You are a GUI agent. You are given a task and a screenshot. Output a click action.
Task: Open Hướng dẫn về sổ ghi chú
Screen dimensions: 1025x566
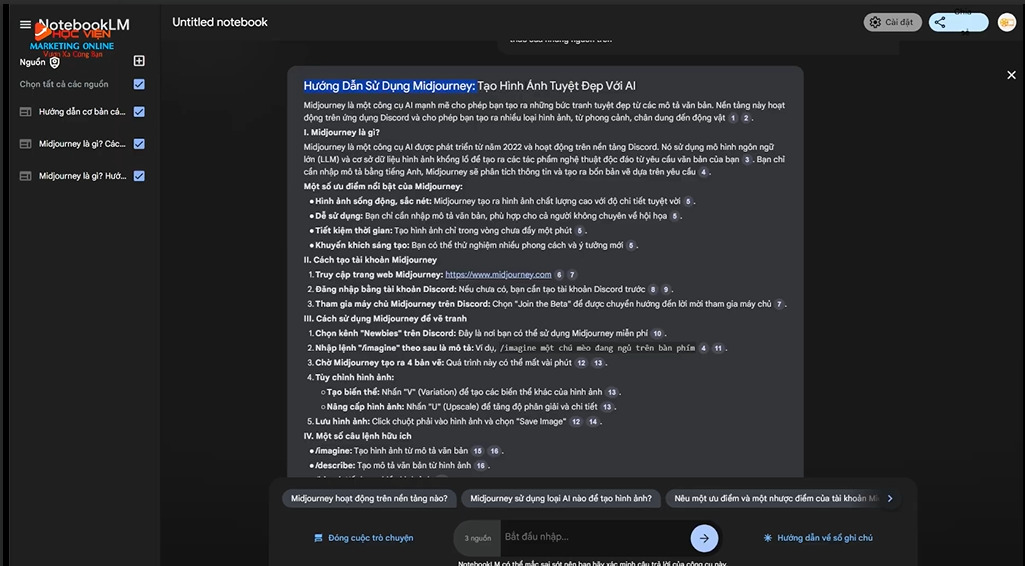pos(818,538)
